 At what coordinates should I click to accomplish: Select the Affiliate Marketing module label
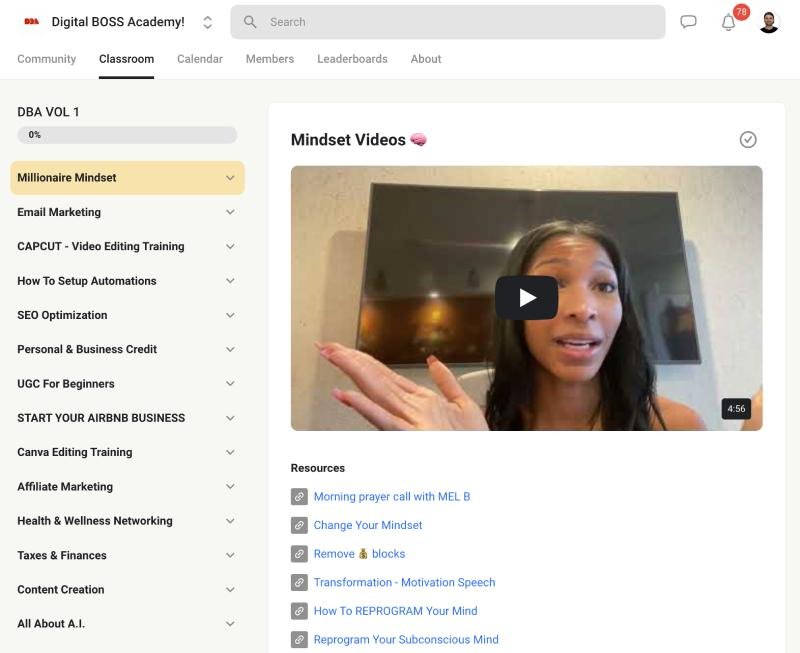coord(65,487)
